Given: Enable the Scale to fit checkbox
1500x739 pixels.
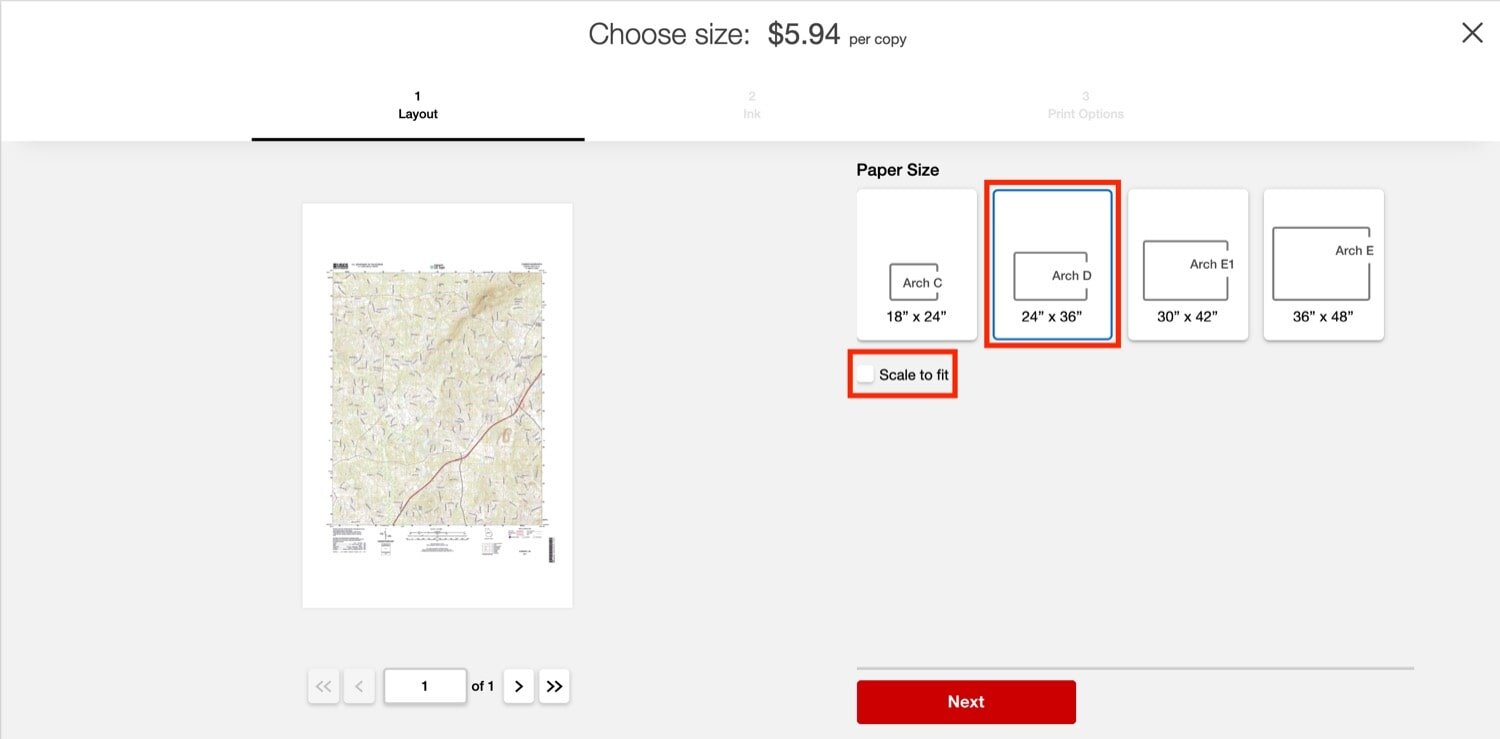Looking at the screenshot, I should coord(865,373).
